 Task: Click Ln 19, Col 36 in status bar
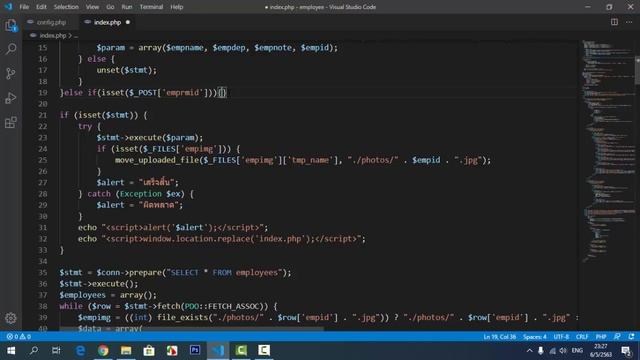[500, 337]
